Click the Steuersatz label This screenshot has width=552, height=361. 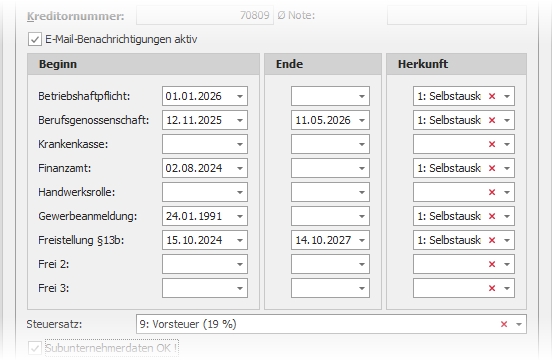tap(54, 324)
